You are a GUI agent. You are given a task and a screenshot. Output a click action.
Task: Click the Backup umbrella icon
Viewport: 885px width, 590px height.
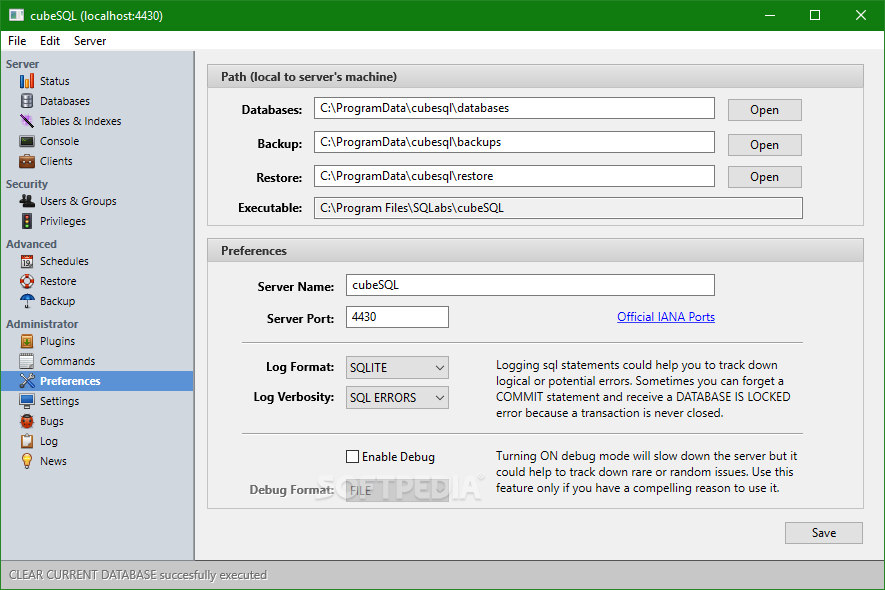click(27, 301)
